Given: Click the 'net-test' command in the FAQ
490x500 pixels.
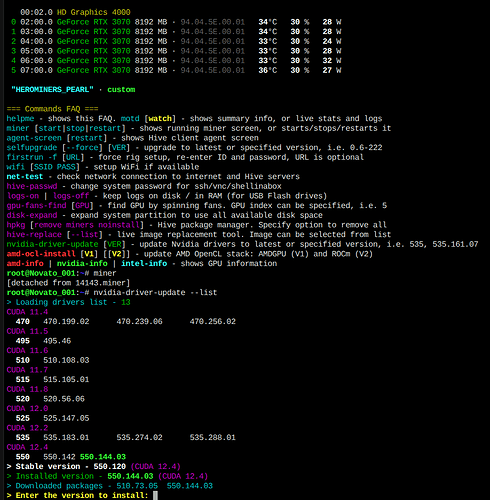Looking at the screenshot, I should coord(25,177).
